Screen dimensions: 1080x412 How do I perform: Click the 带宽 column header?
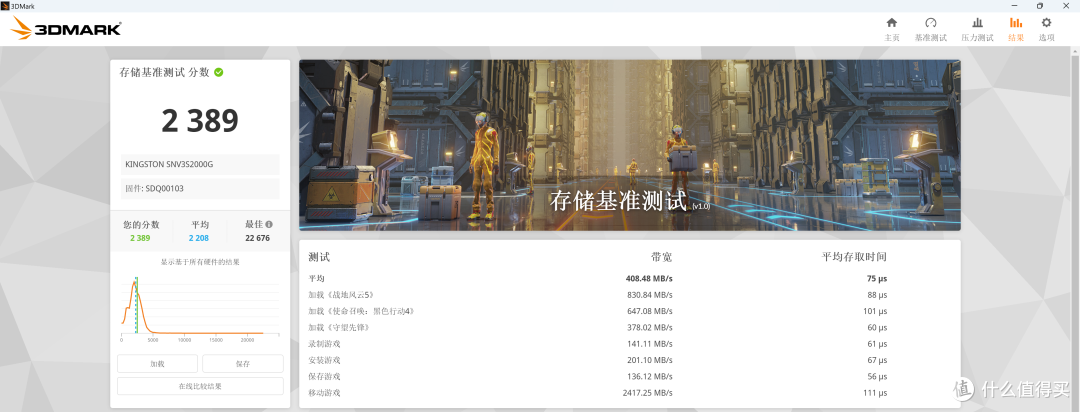(x=661, y=257)
